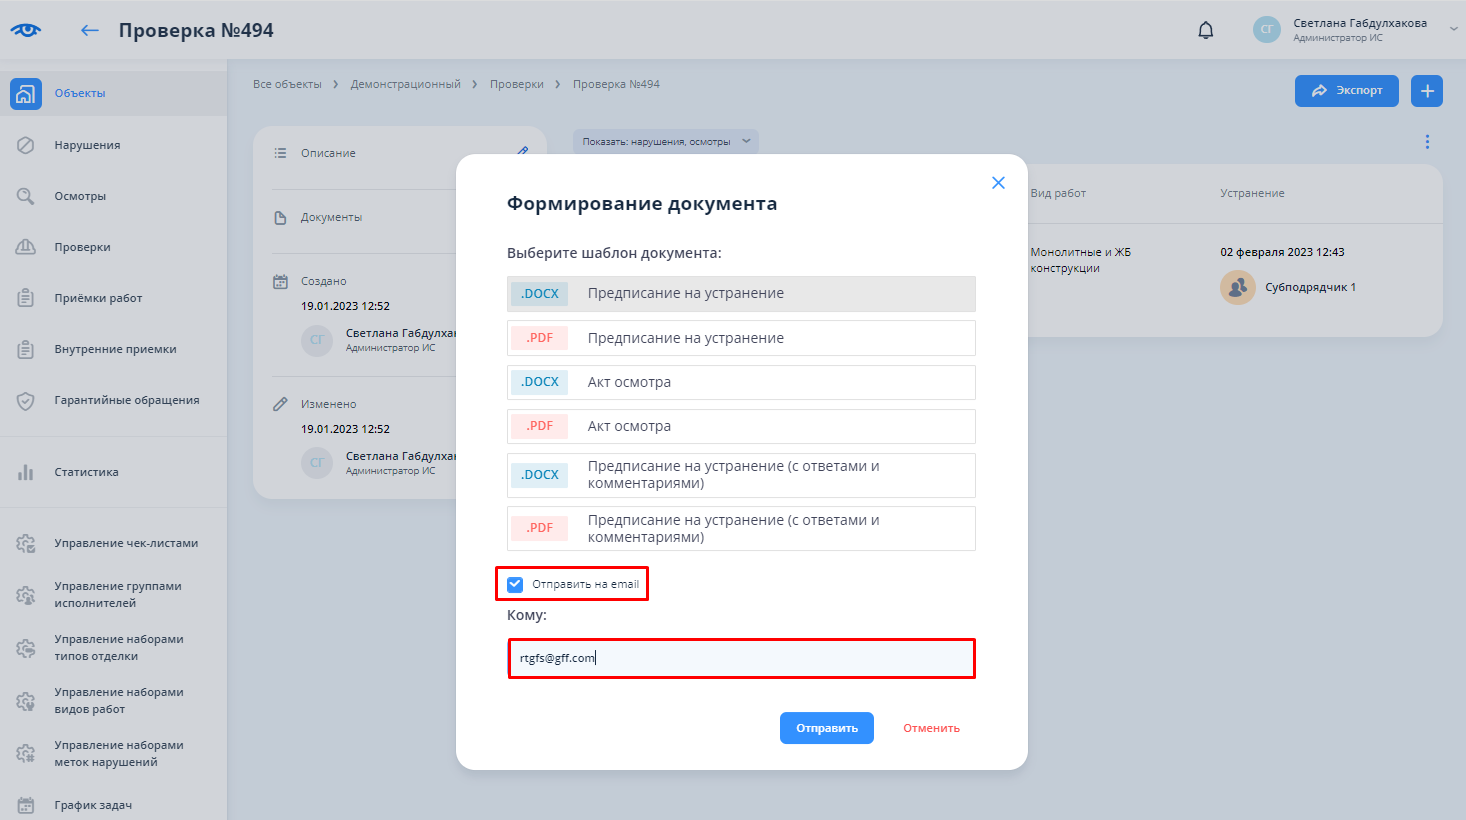The width and height of the screenshot is (1466, 820).
Task: Click the Субподрядчик 1 avatar icon
Action: click(x=1237, y=288)
